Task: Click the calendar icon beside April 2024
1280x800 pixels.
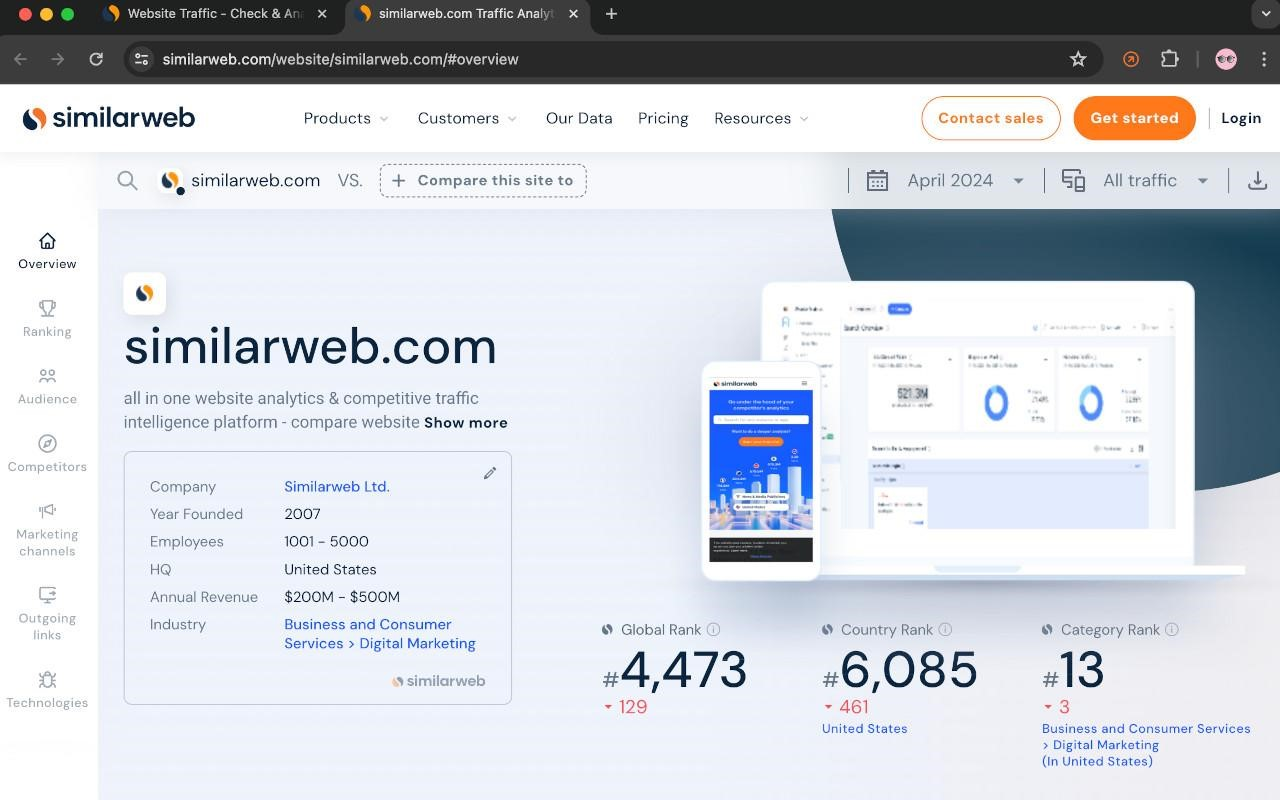Action: [877, 181]
